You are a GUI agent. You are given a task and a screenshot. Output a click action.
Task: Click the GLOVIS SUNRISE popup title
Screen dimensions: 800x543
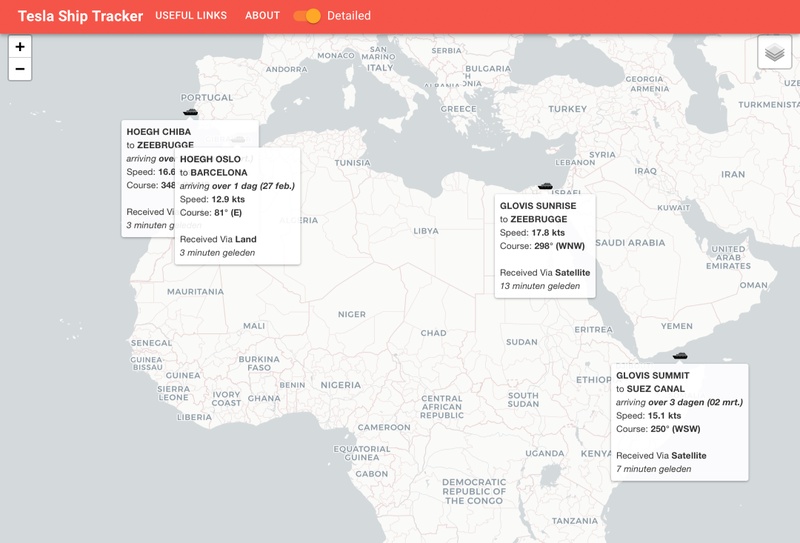point(538,206)
